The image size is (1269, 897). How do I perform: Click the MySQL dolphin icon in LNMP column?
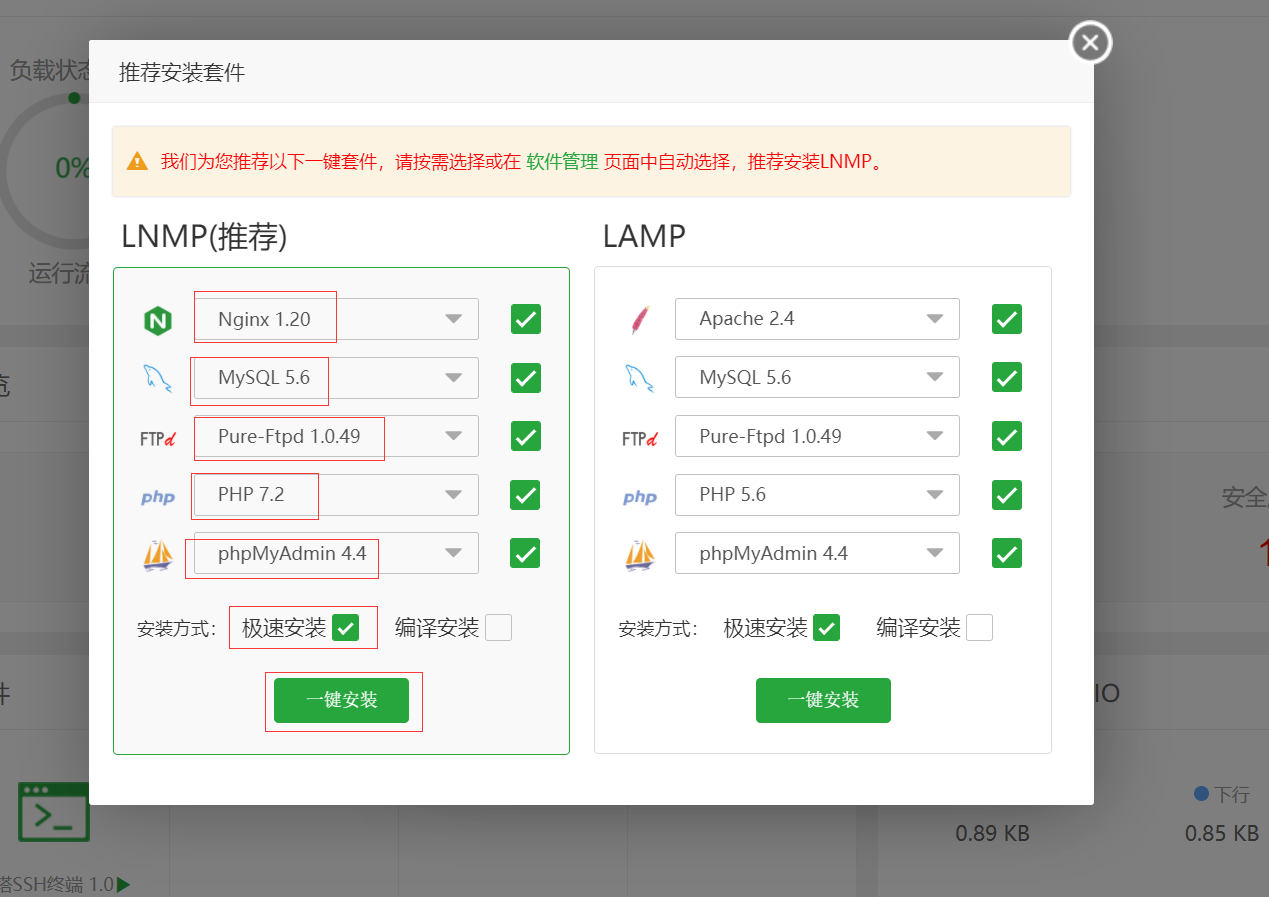(x=157, y=378)
